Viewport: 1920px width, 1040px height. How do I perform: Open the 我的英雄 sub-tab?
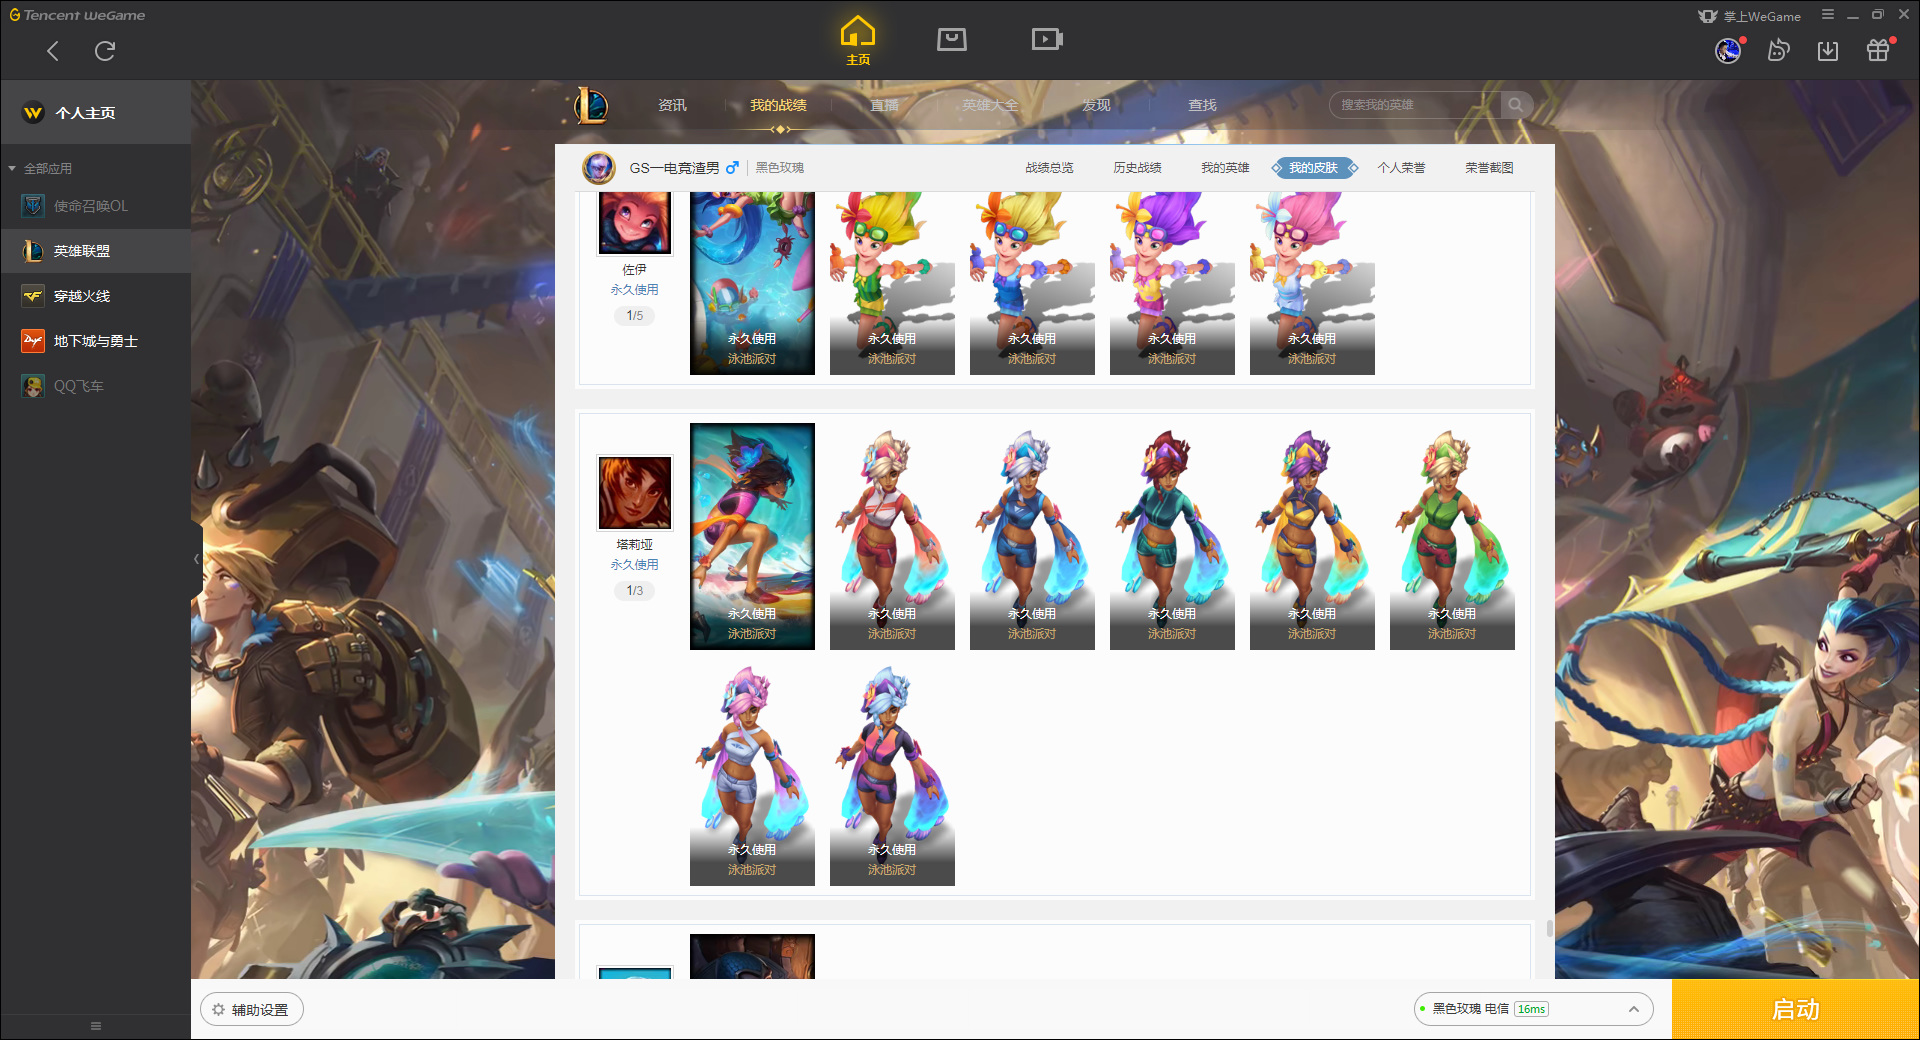pos(1225,168)
